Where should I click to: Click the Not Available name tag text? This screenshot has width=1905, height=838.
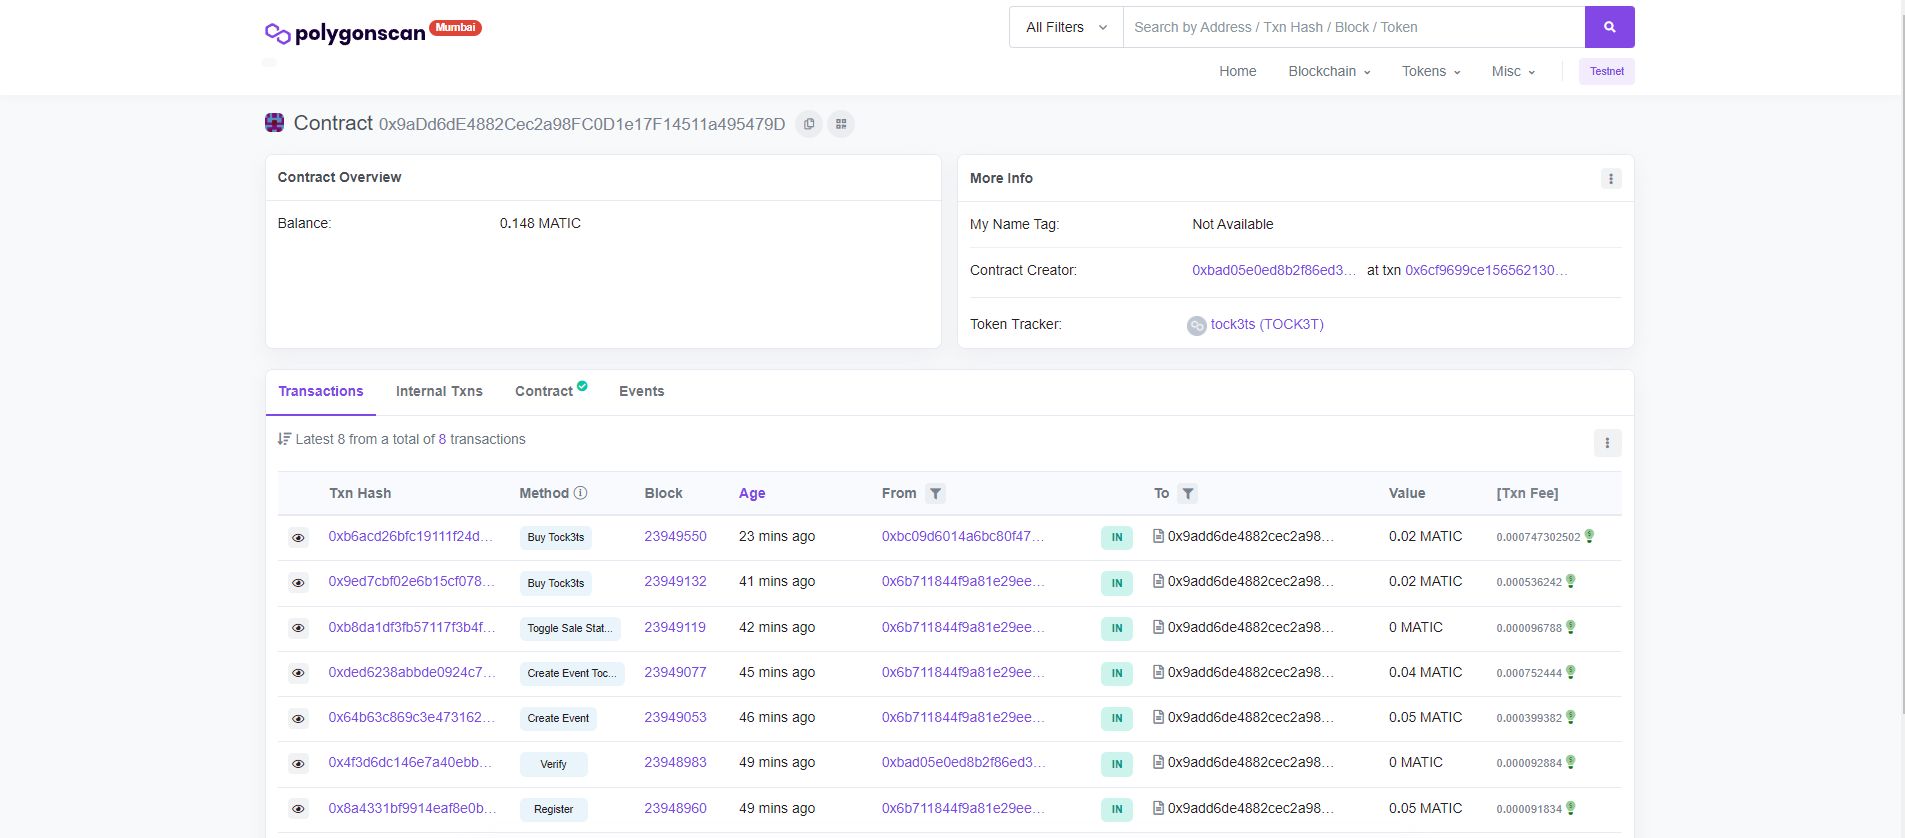coord(1232,224)
